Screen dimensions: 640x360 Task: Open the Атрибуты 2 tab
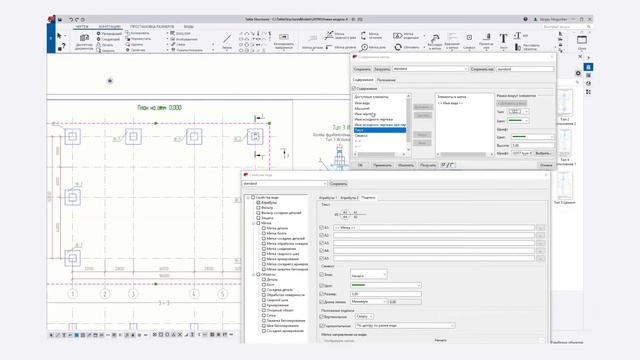pos(349,198)
